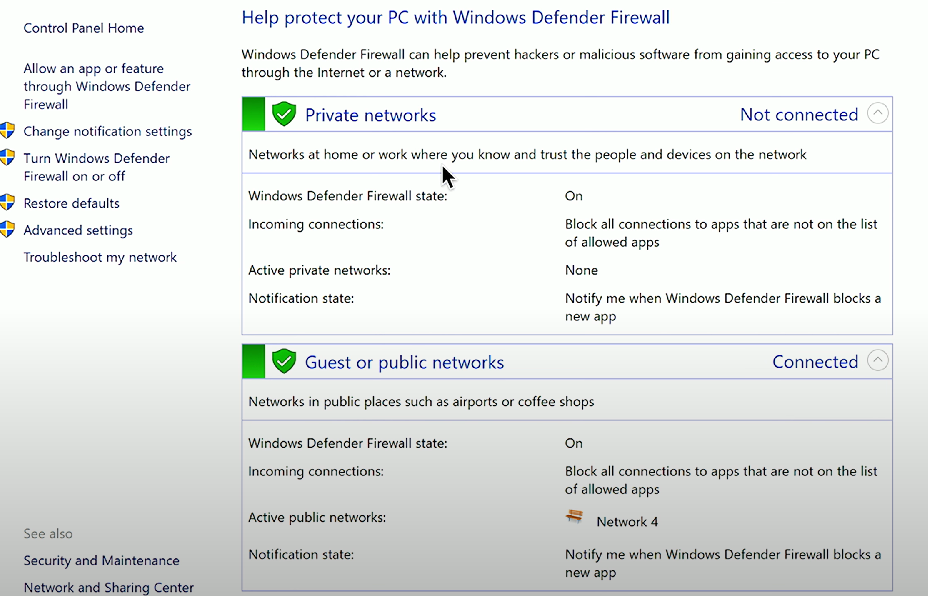Select the Restore defaults link

[x=72, y=203]
